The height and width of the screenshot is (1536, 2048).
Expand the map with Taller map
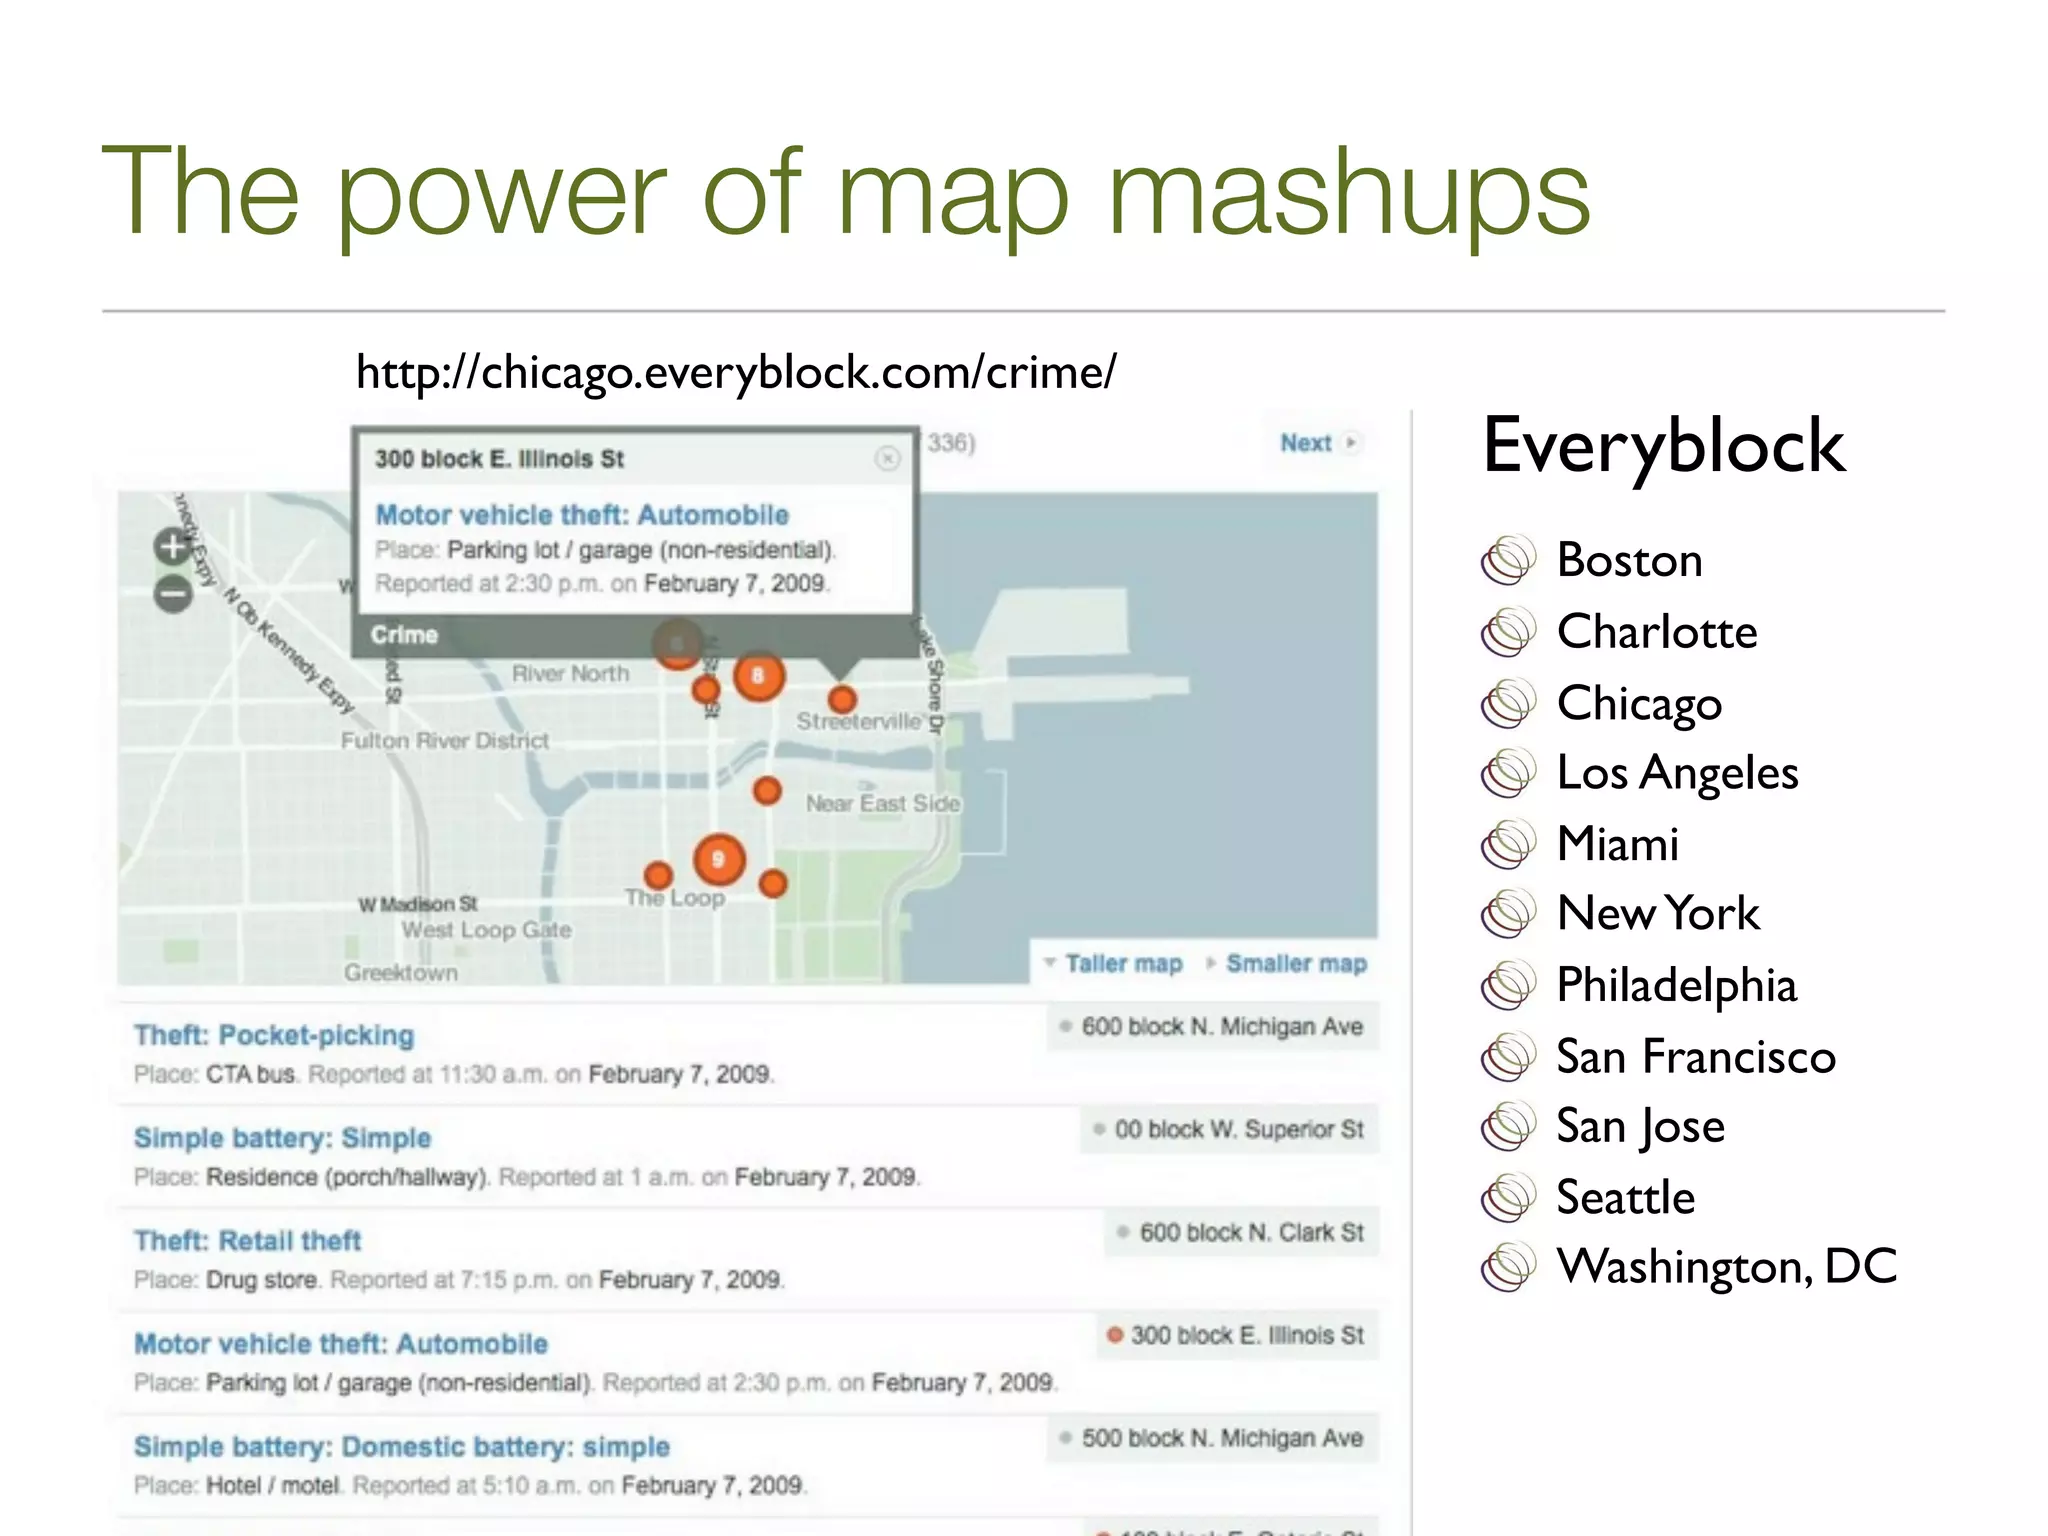(x=1123, y=963)
